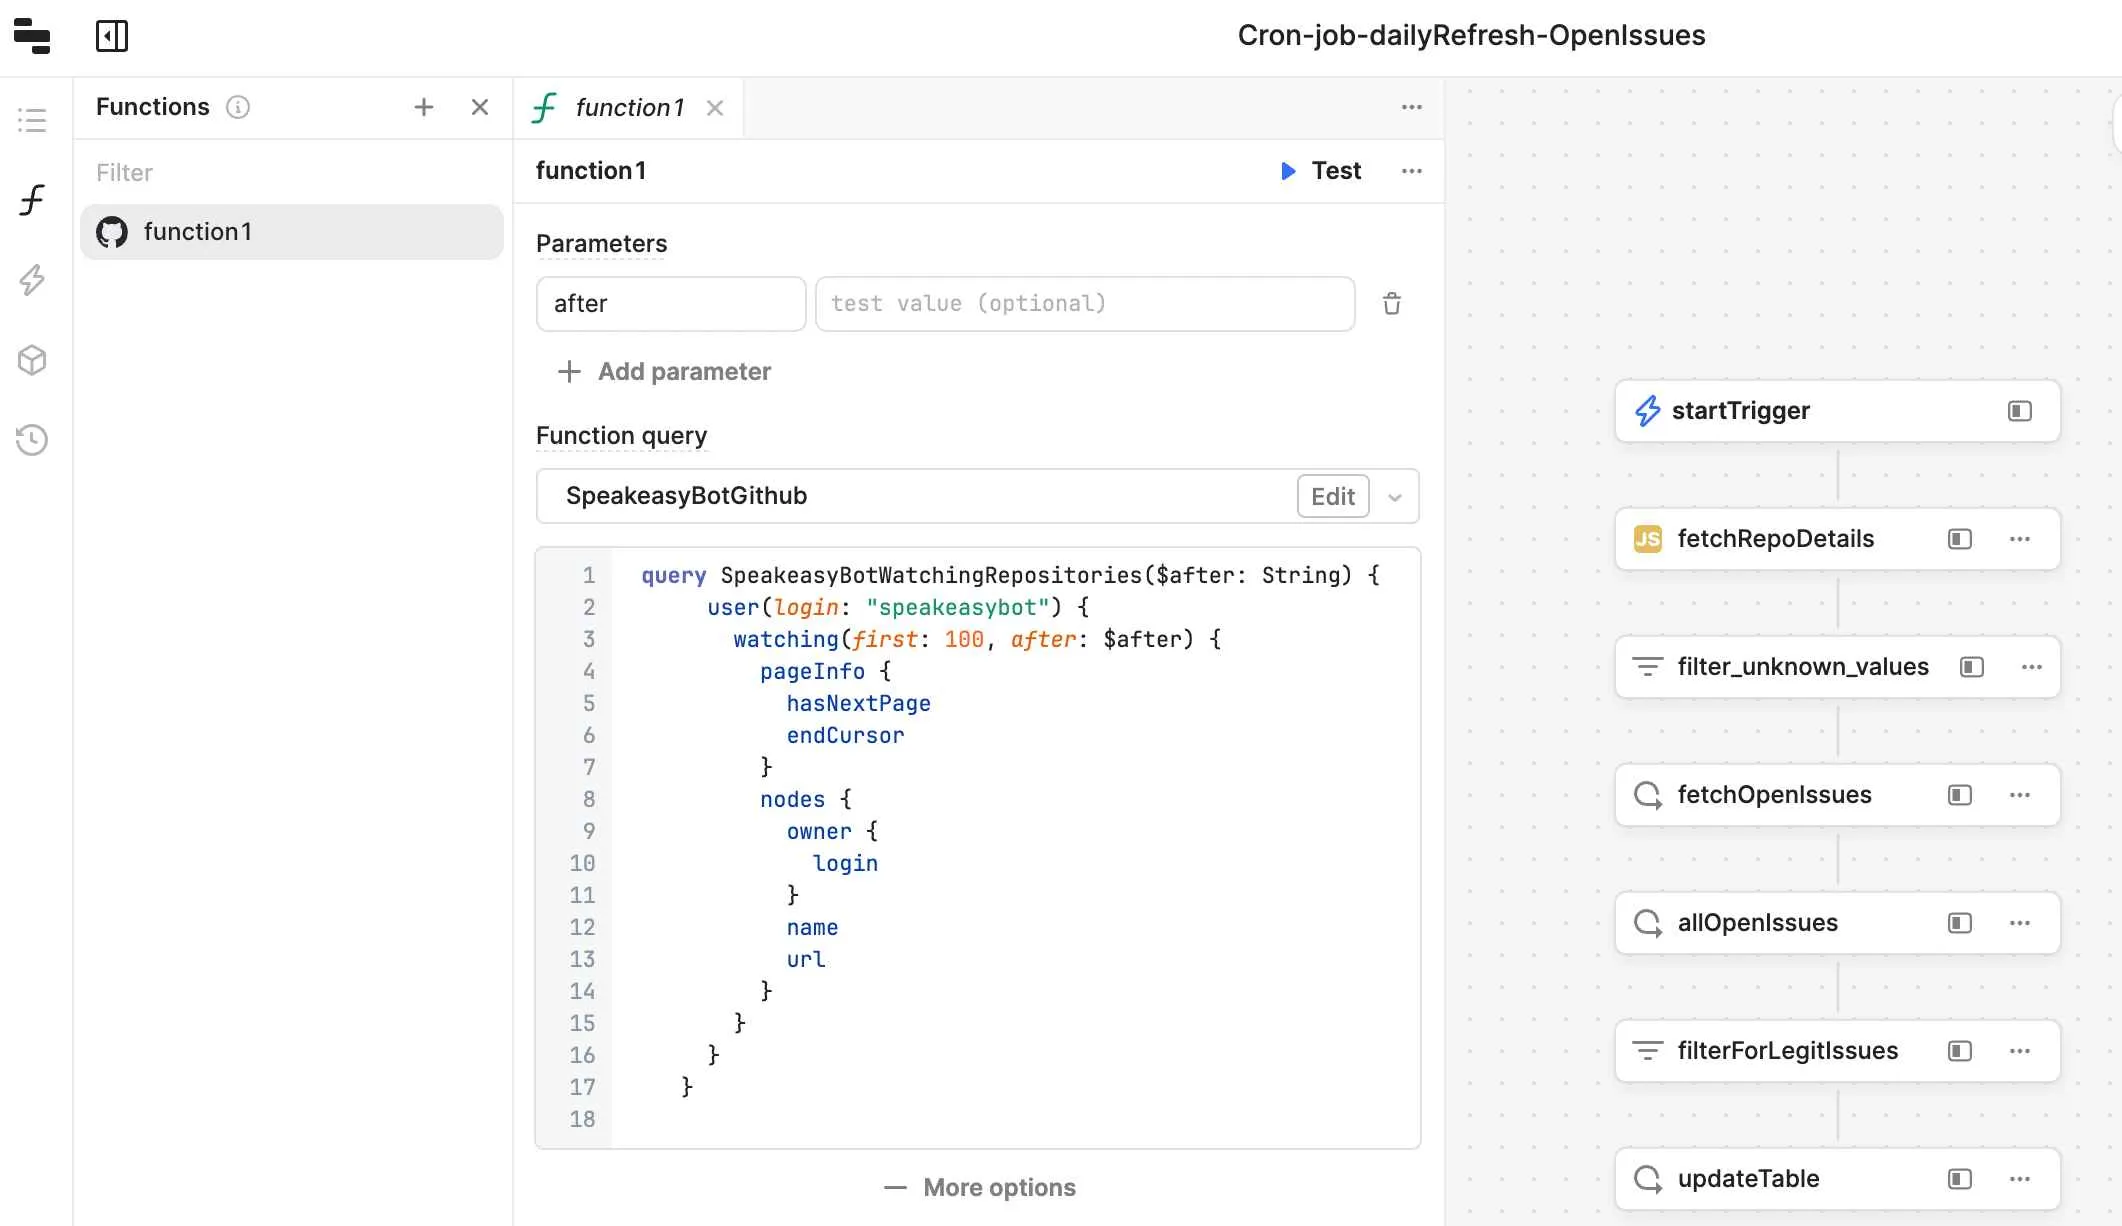Edit the after parameter name field

pos(671,304)
